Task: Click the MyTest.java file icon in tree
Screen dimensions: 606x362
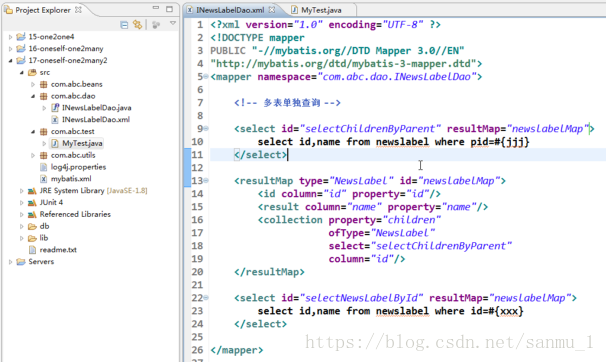Action: click(55, 143)
